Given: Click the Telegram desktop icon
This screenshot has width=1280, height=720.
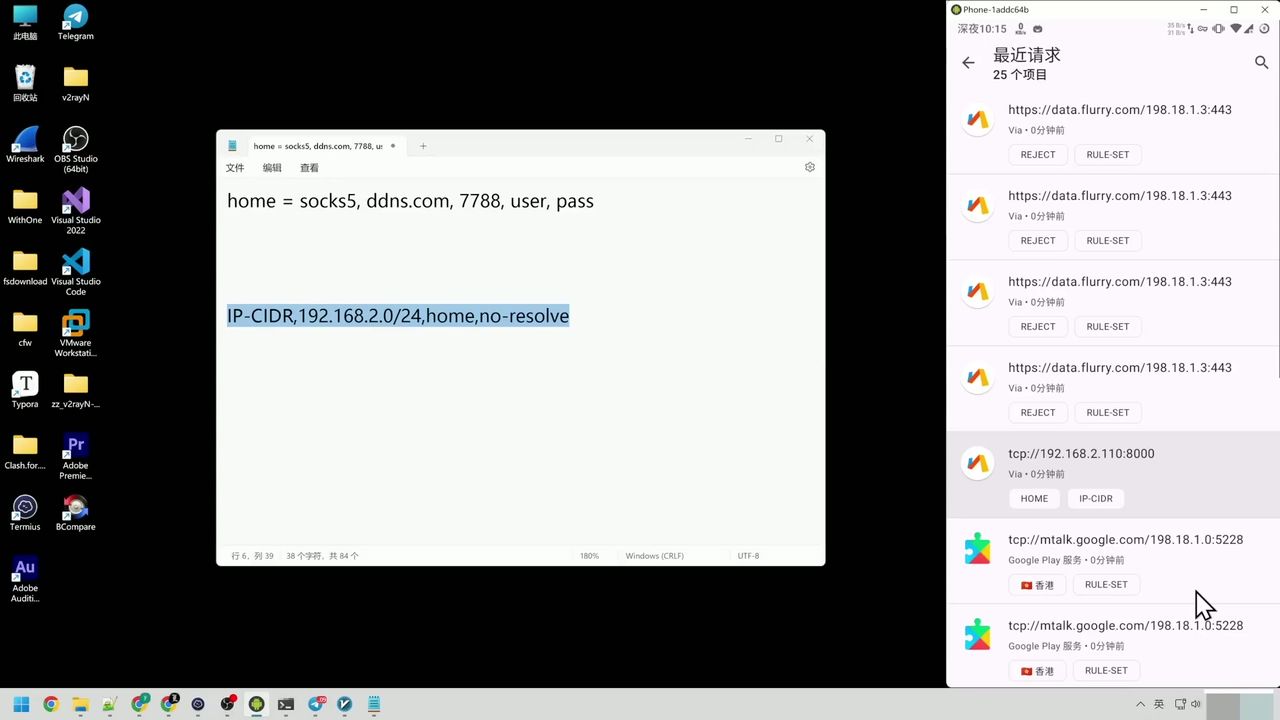Looking at the screenshot, I should coord(76,22).
